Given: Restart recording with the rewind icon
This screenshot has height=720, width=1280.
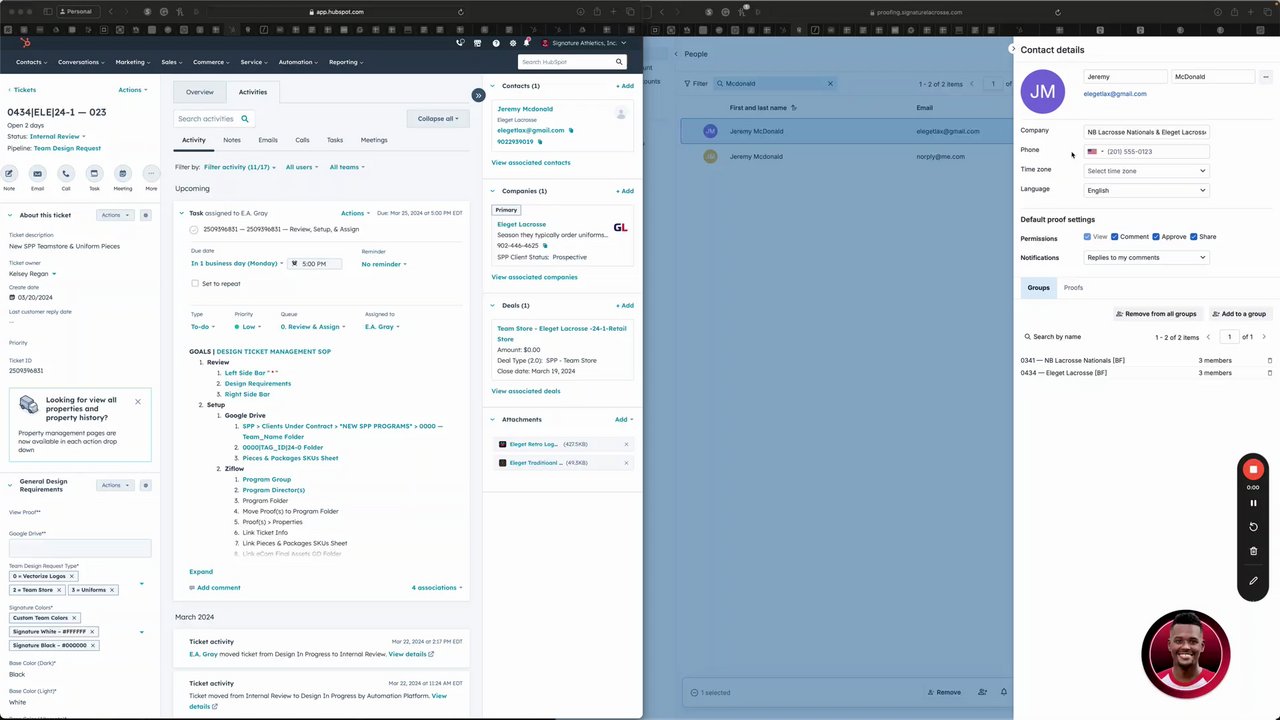Looking at the screenshot, I should pyautogui.click(x=1253, y=527).
